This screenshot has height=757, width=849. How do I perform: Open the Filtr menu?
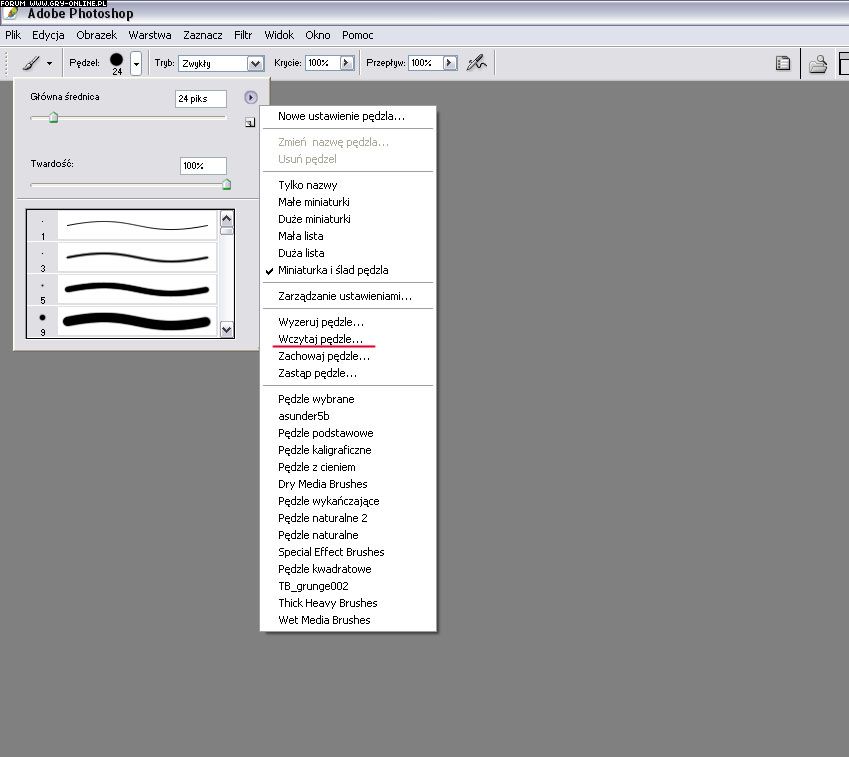243,35
